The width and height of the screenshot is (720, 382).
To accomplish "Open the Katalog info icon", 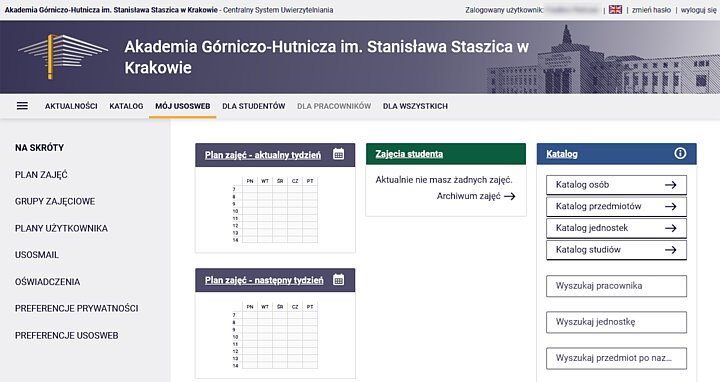I will pos(680,153).
